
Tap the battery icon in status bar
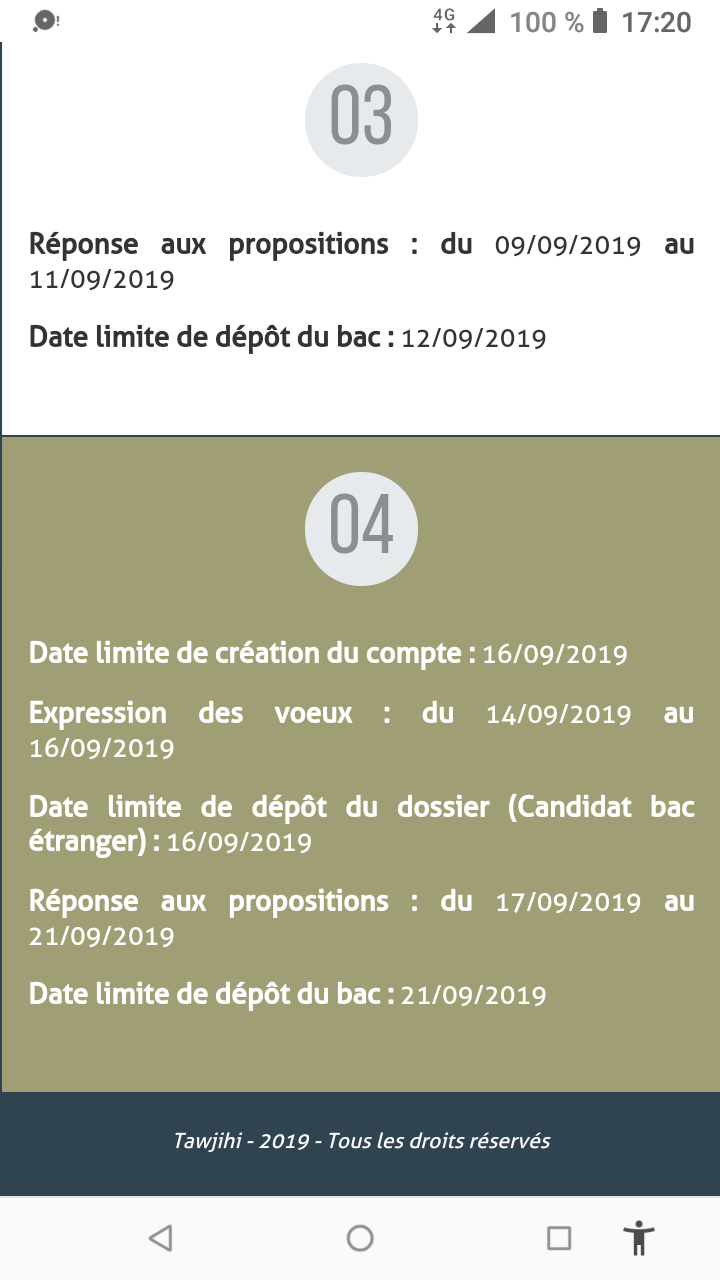(600, 21)
